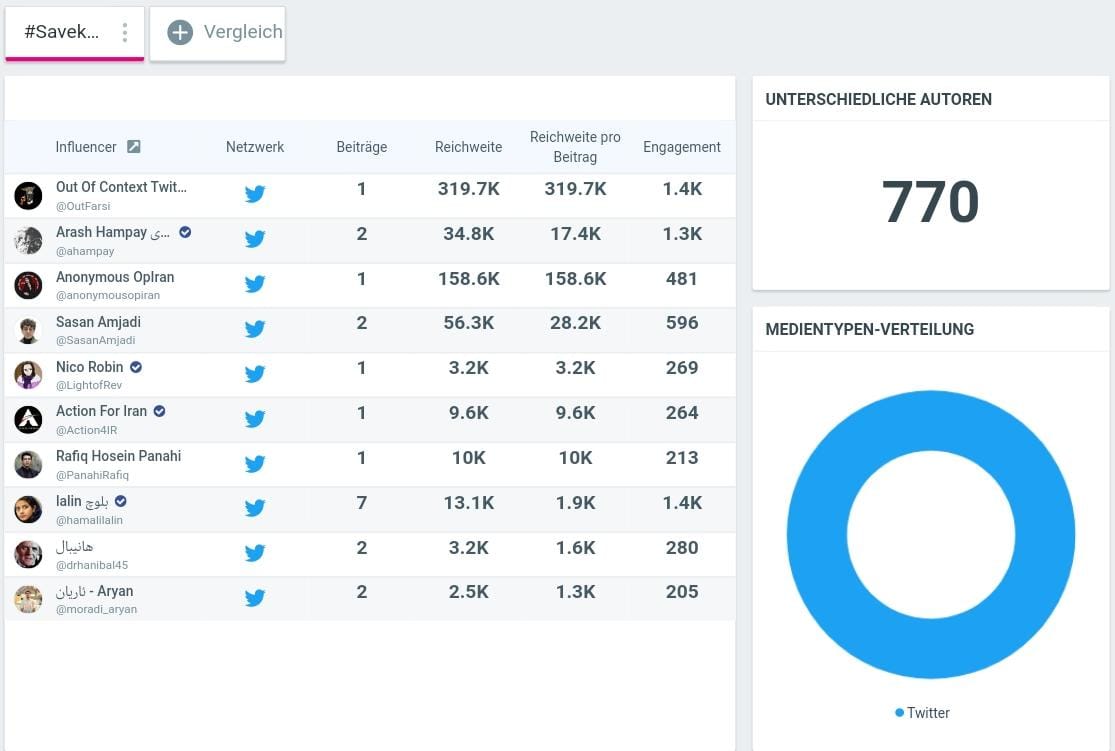This screenshot has height=751, width=1115.
Task: Click Twitter icon in Anonymous OpIran row
Action: pyautogui.click(x=255, y=284)
